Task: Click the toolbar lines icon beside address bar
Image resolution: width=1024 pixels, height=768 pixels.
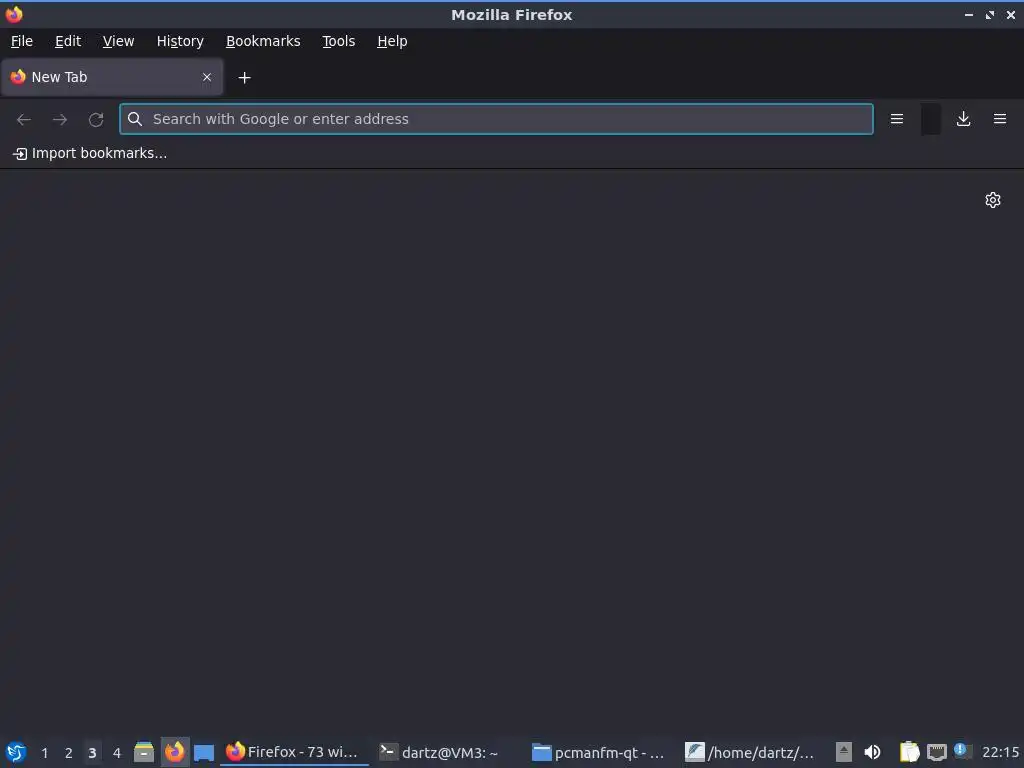Action: [x=897, y=119]
